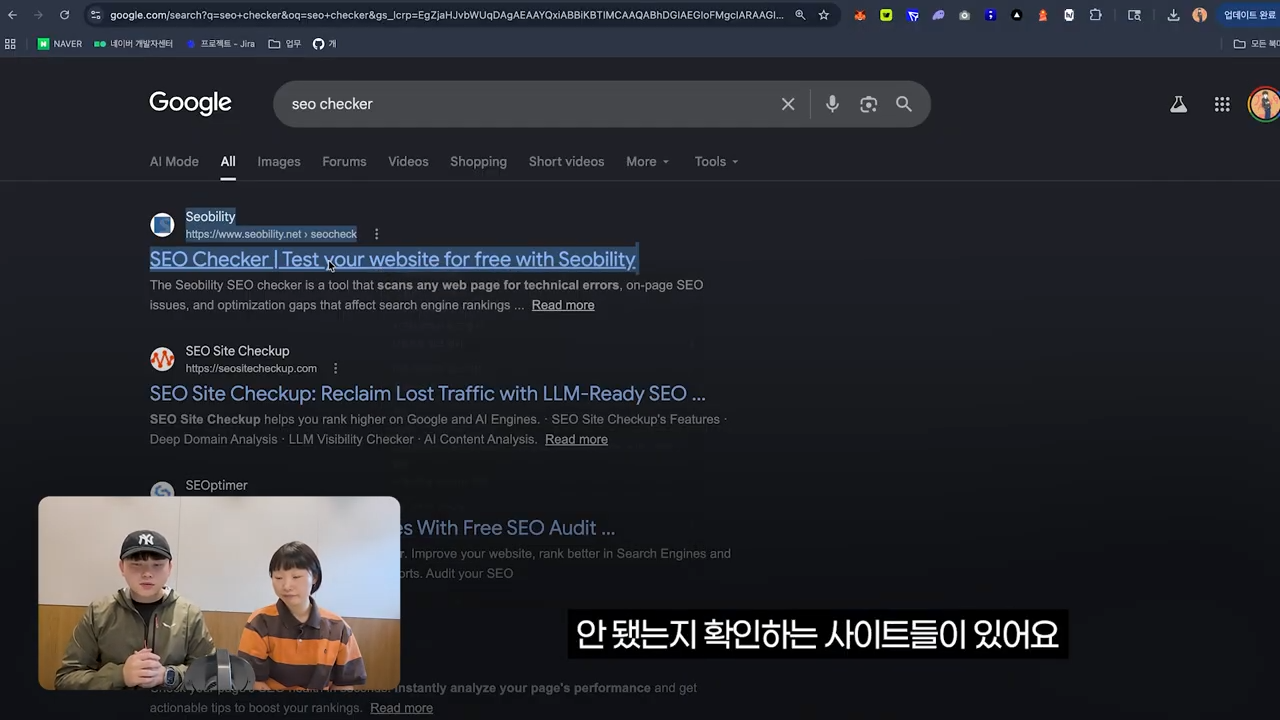Open the blue cursor extension icon
The height and width of the screenshot is (720, 1280).
pos(912,15)
